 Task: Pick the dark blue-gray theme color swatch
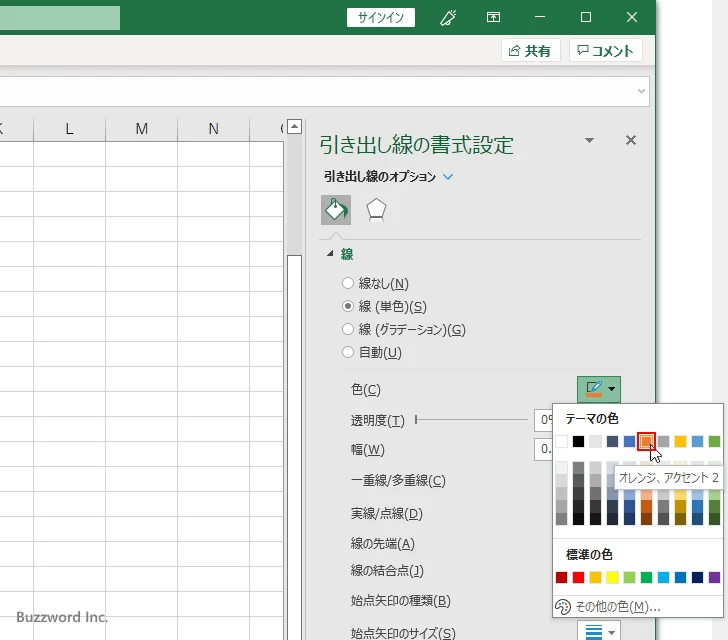pyautogui.click(x=612, y=441)
